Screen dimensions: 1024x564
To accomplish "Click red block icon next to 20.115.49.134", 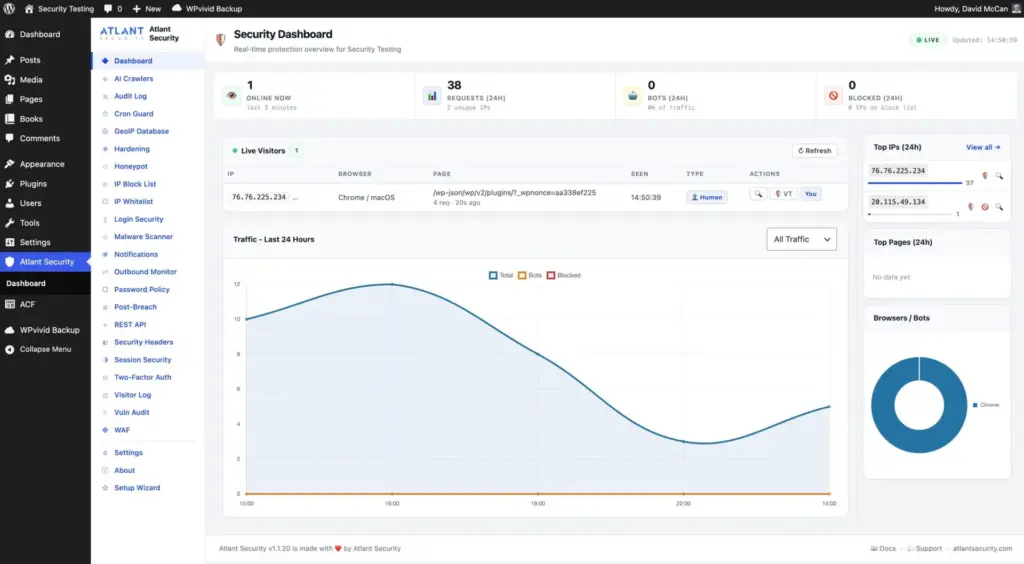I will click(985, 207).
